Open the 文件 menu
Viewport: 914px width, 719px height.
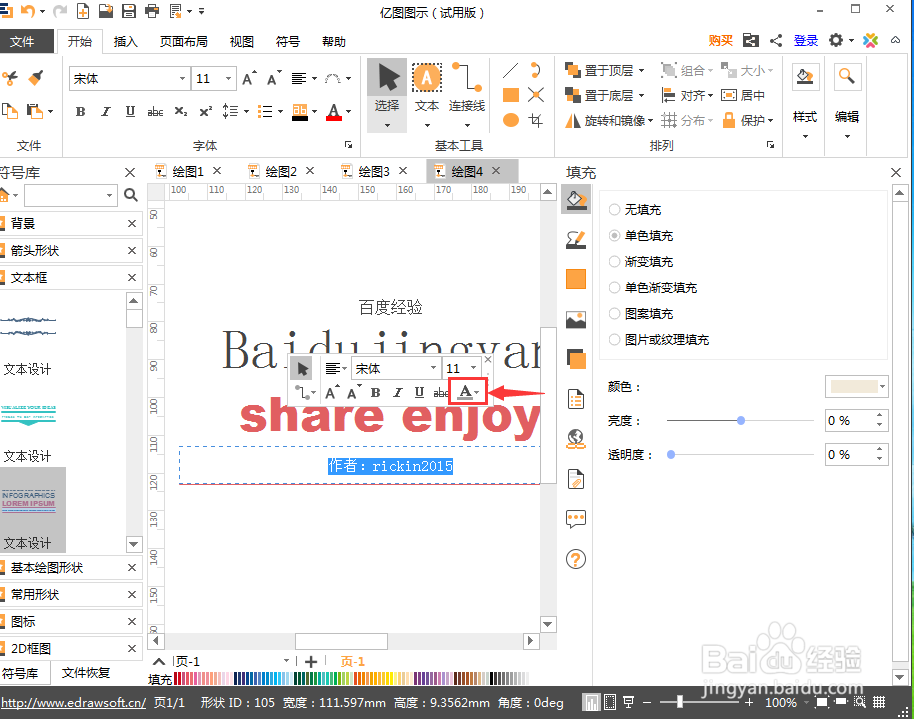[26, 41]
